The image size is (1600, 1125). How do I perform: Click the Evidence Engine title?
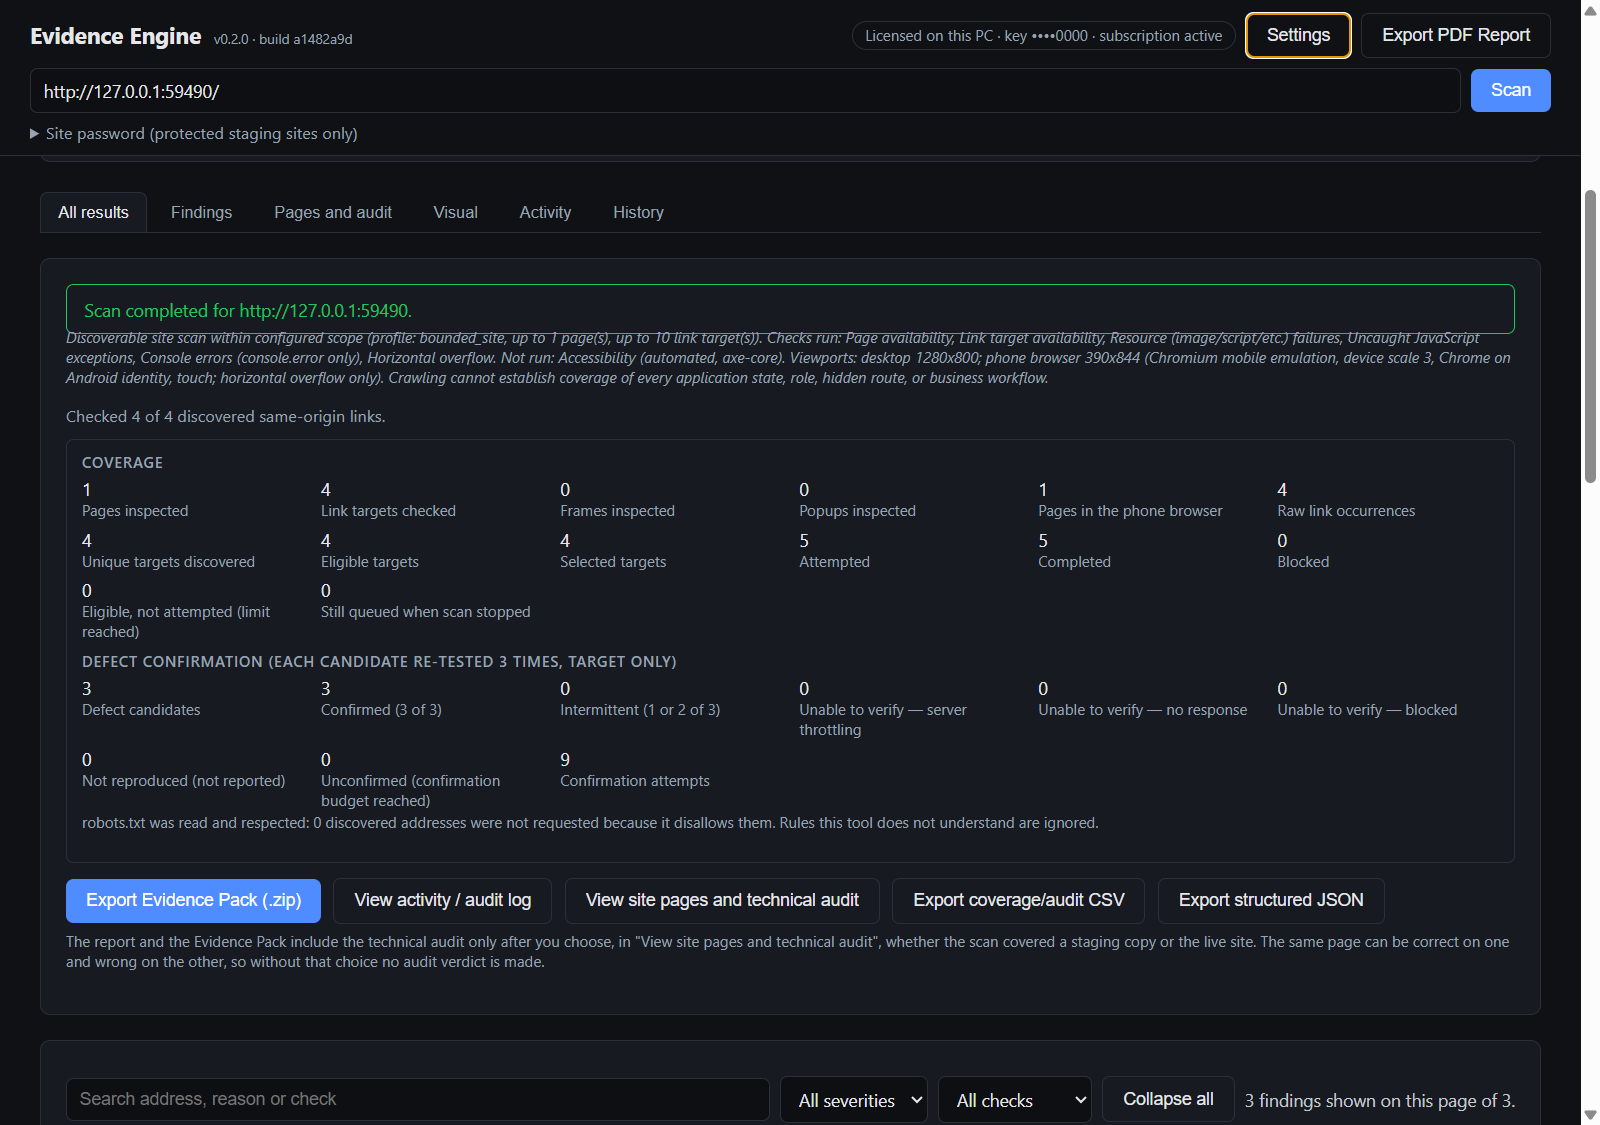(116, 36)
